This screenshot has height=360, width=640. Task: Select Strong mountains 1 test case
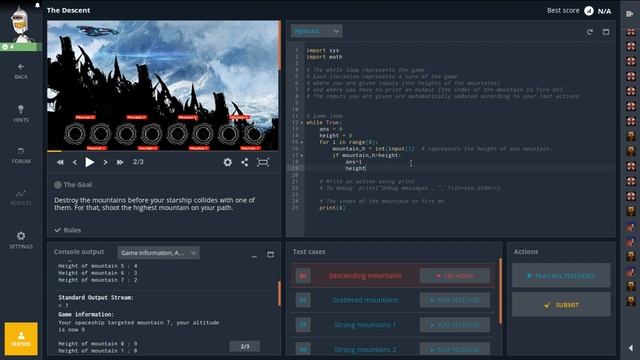coord(365,325)
